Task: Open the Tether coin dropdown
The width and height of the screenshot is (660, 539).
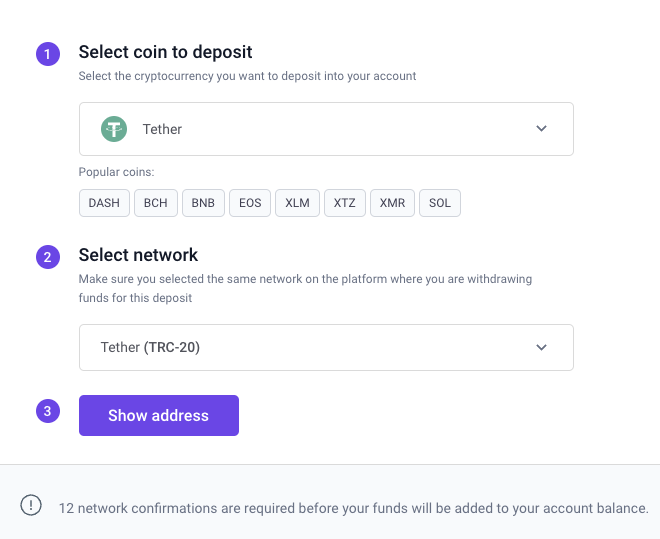Action: 325,129
